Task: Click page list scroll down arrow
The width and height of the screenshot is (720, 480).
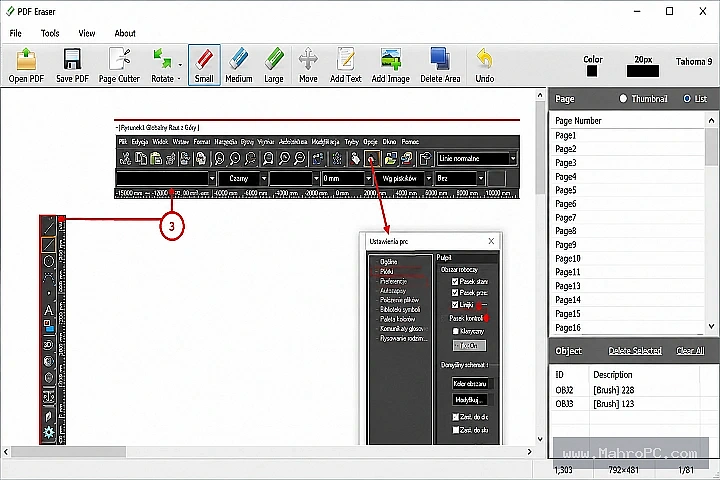Action: (711, 326)
